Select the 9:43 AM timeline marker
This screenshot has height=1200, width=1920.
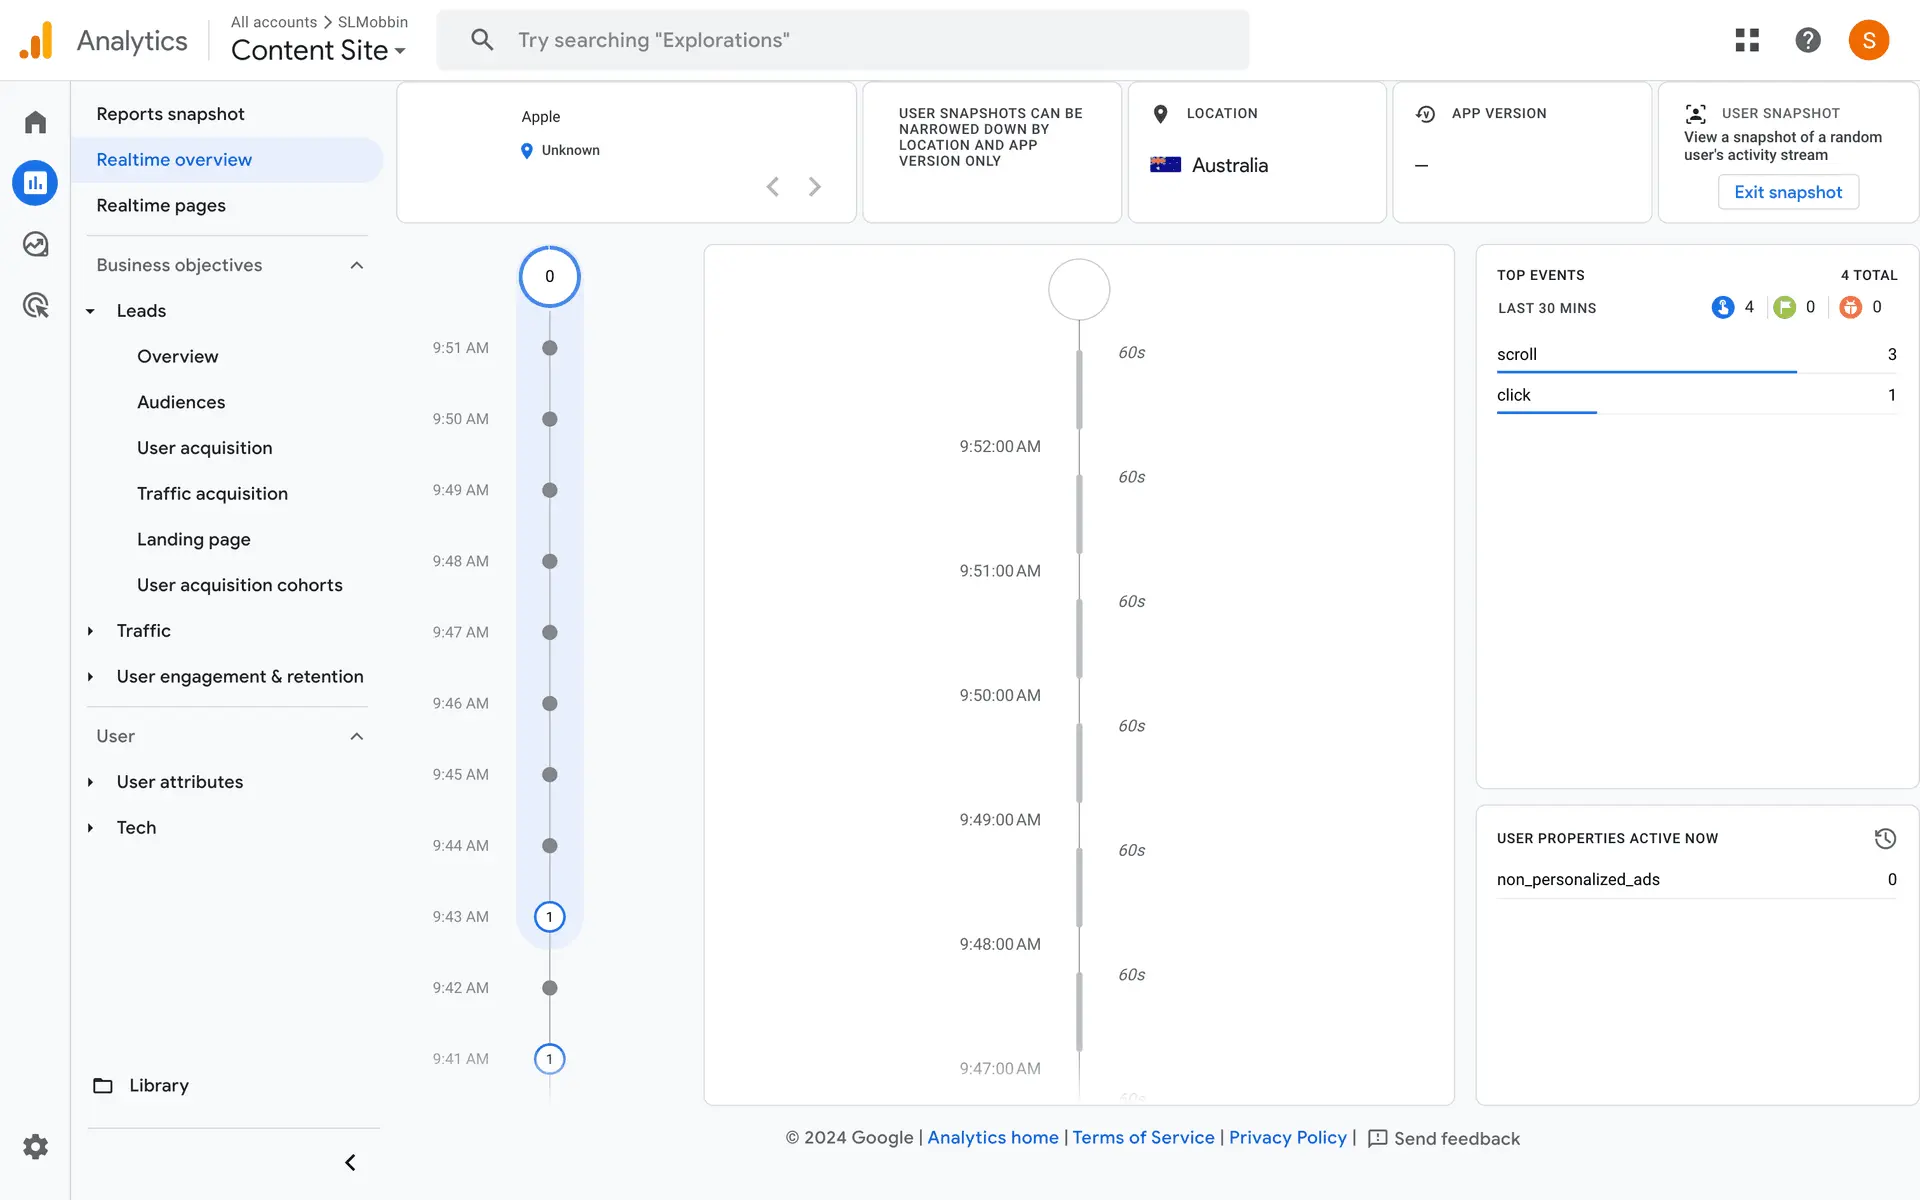click(549, 917)
